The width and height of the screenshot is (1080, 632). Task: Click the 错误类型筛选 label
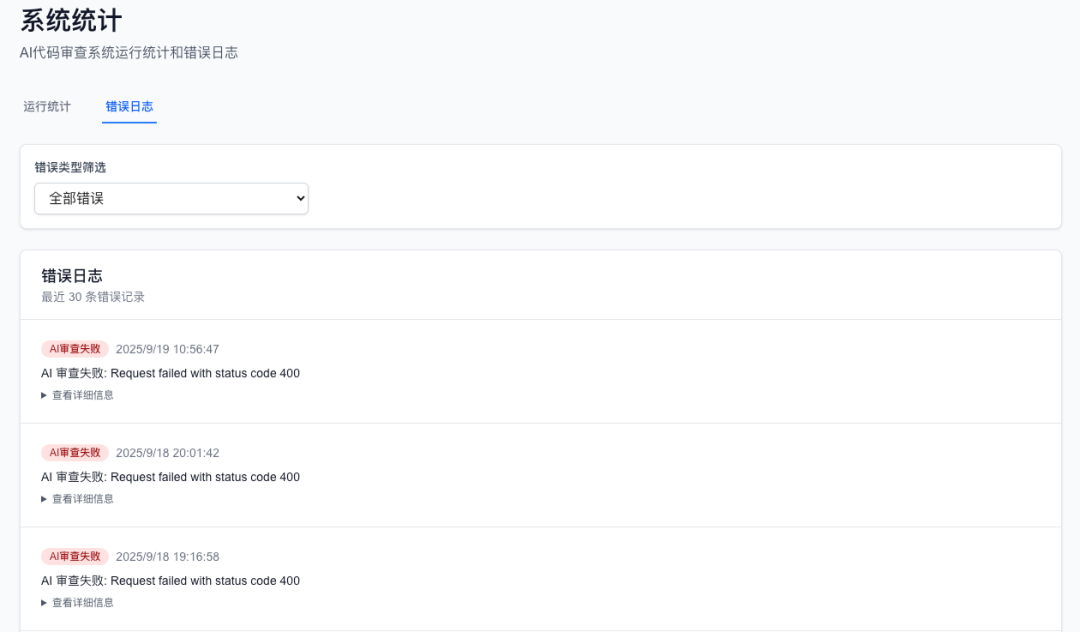pyautogui.click(x=70, y=167)
